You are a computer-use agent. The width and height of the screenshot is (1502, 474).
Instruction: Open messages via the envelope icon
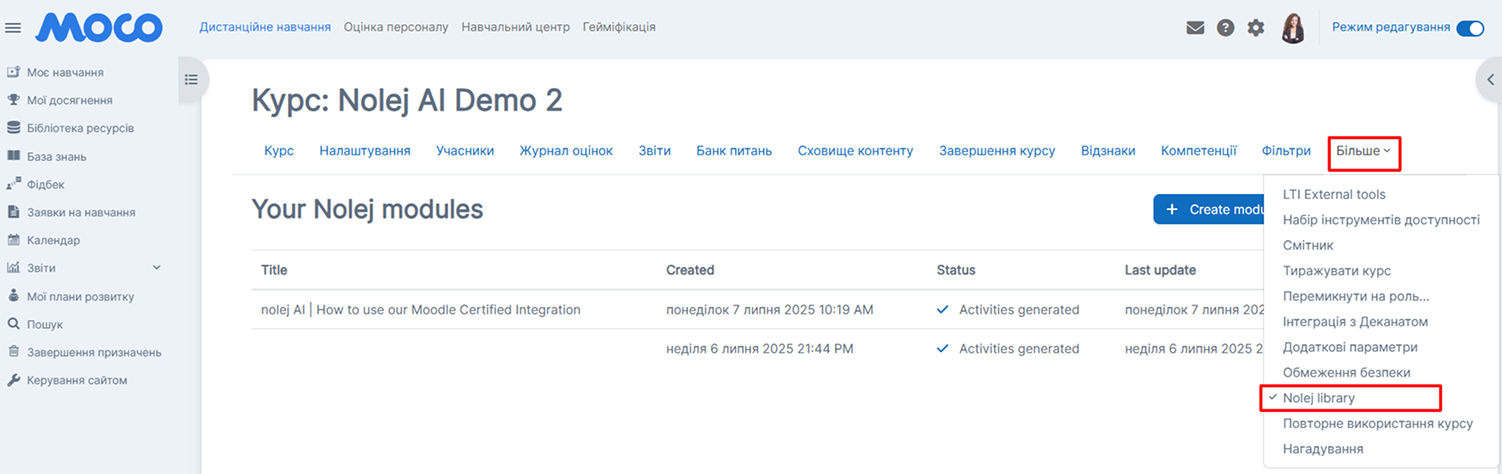(1195, 28)
